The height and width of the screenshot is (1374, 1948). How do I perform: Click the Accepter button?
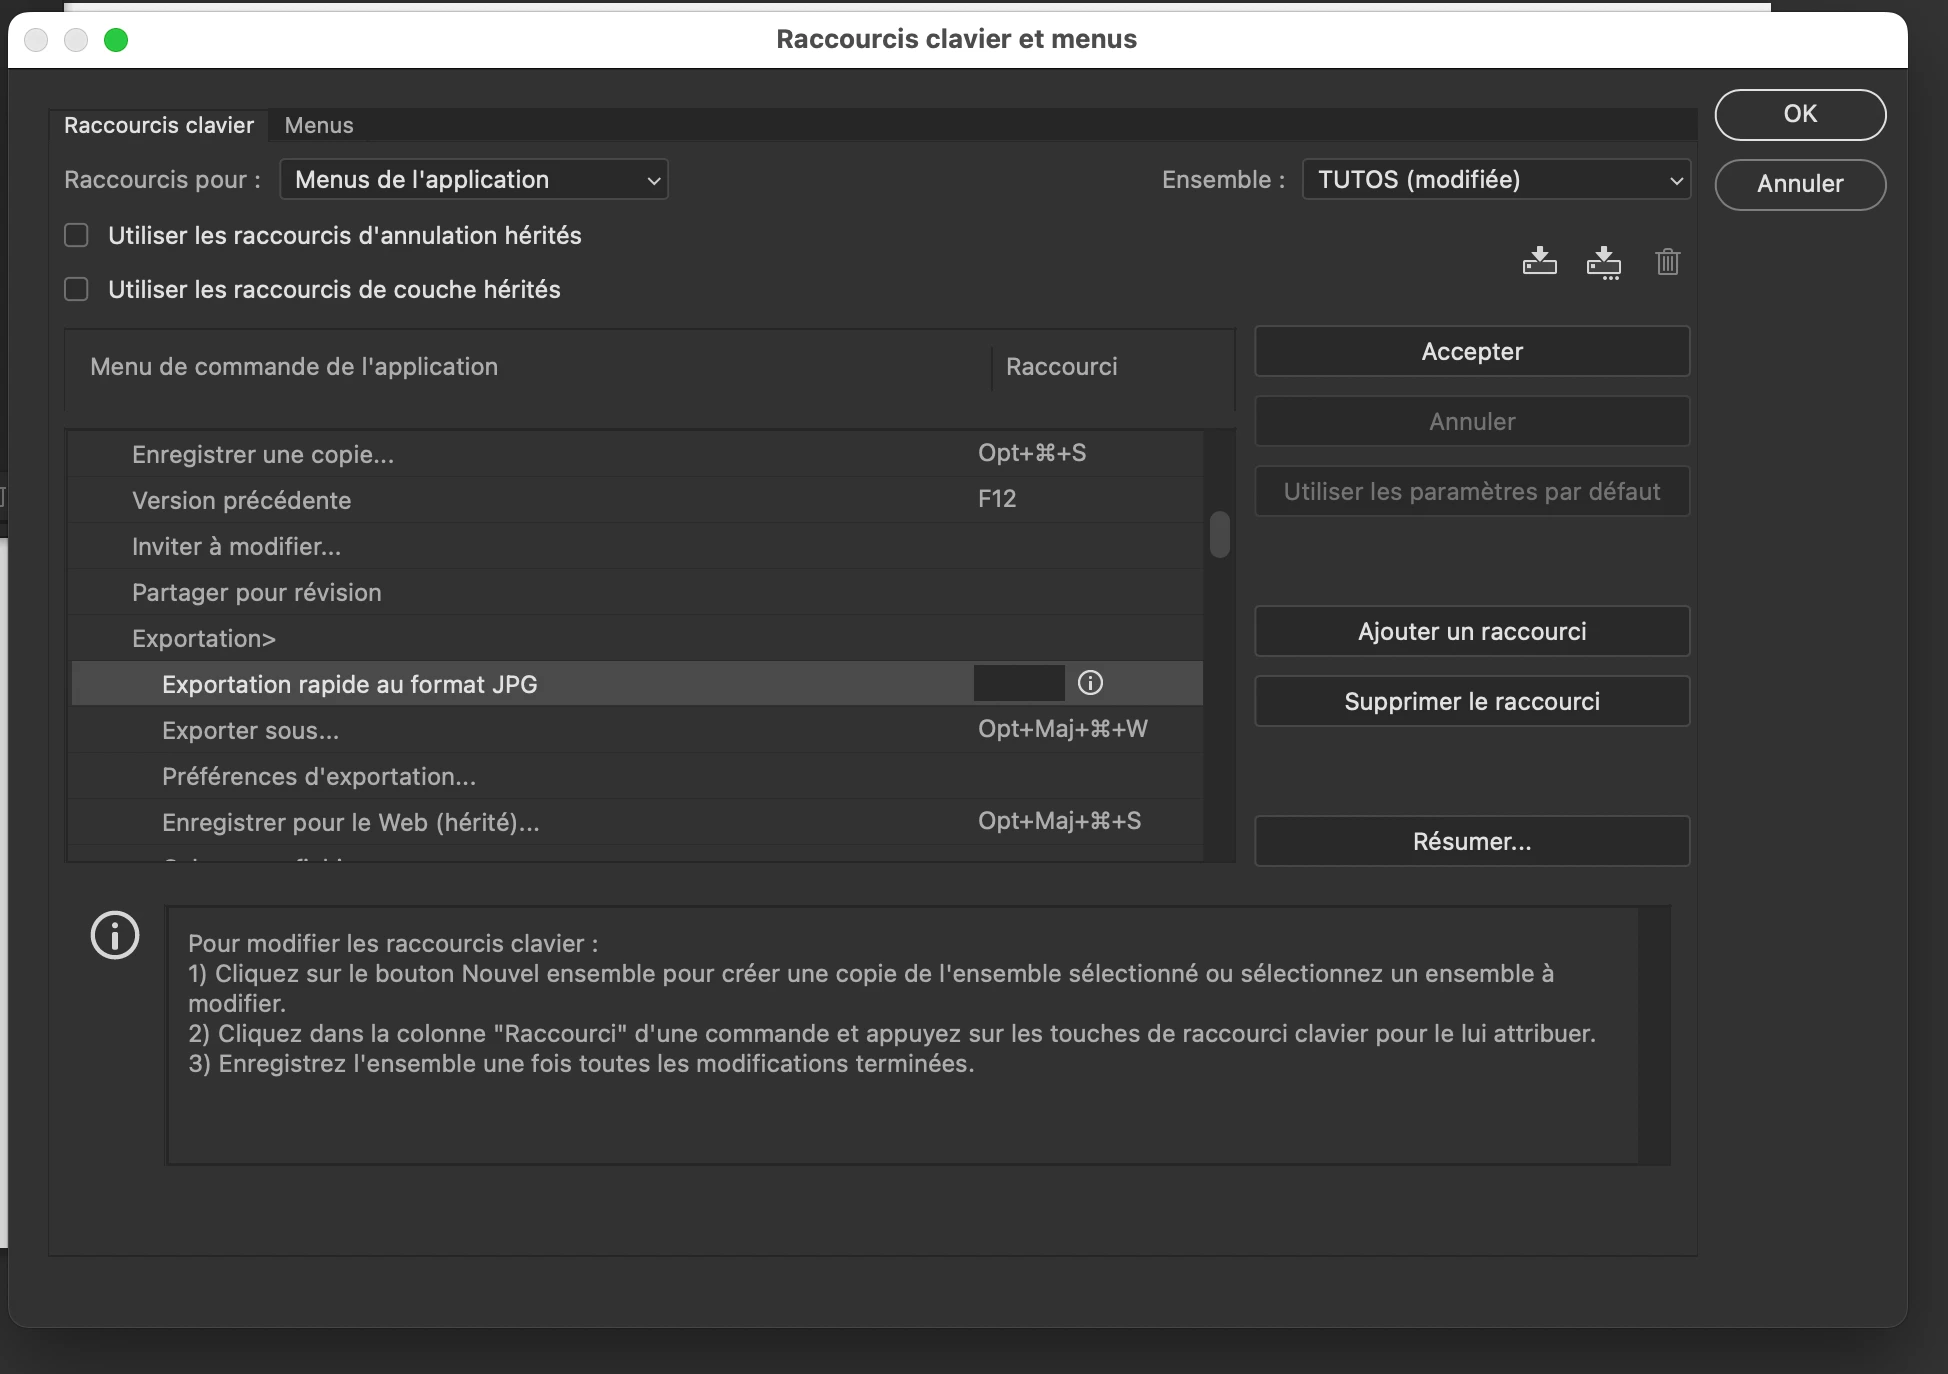click(x=1472, y=351)
